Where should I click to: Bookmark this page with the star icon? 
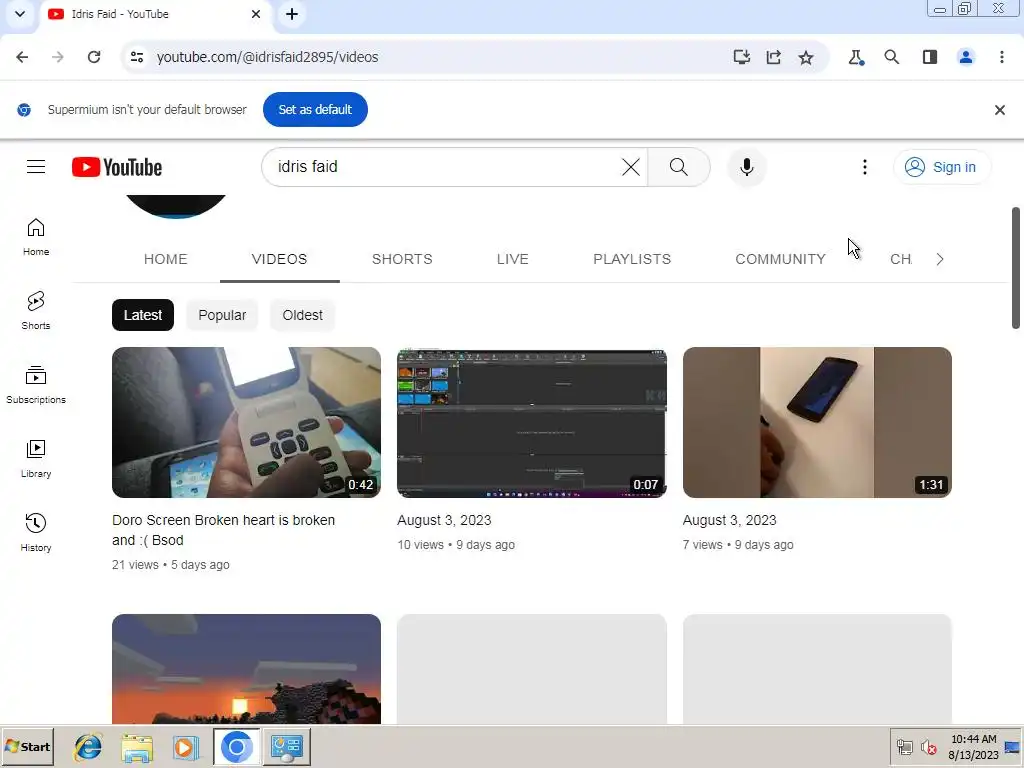coord(806,57)
